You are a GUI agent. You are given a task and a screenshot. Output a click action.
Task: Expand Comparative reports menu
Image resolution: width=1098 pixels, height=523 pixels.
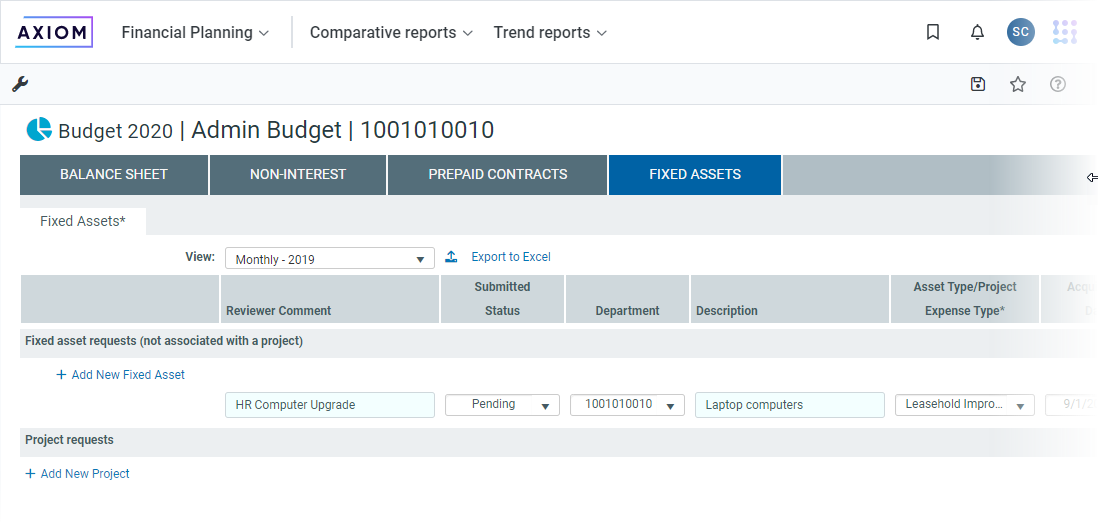(x=391, y=33)
